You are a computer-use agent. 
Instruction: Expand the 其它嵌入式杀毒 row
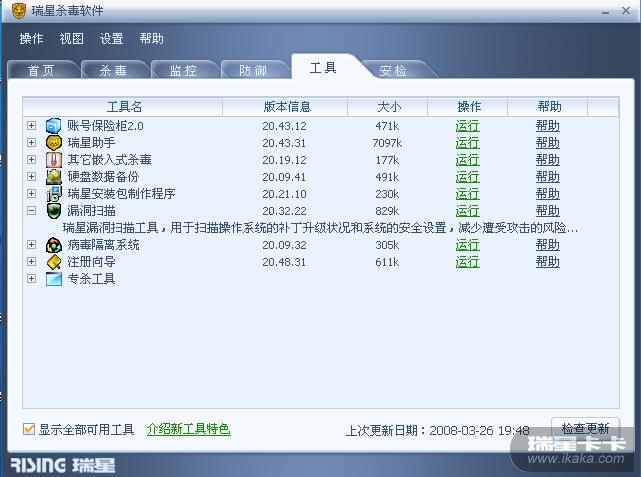click(31, 159)
